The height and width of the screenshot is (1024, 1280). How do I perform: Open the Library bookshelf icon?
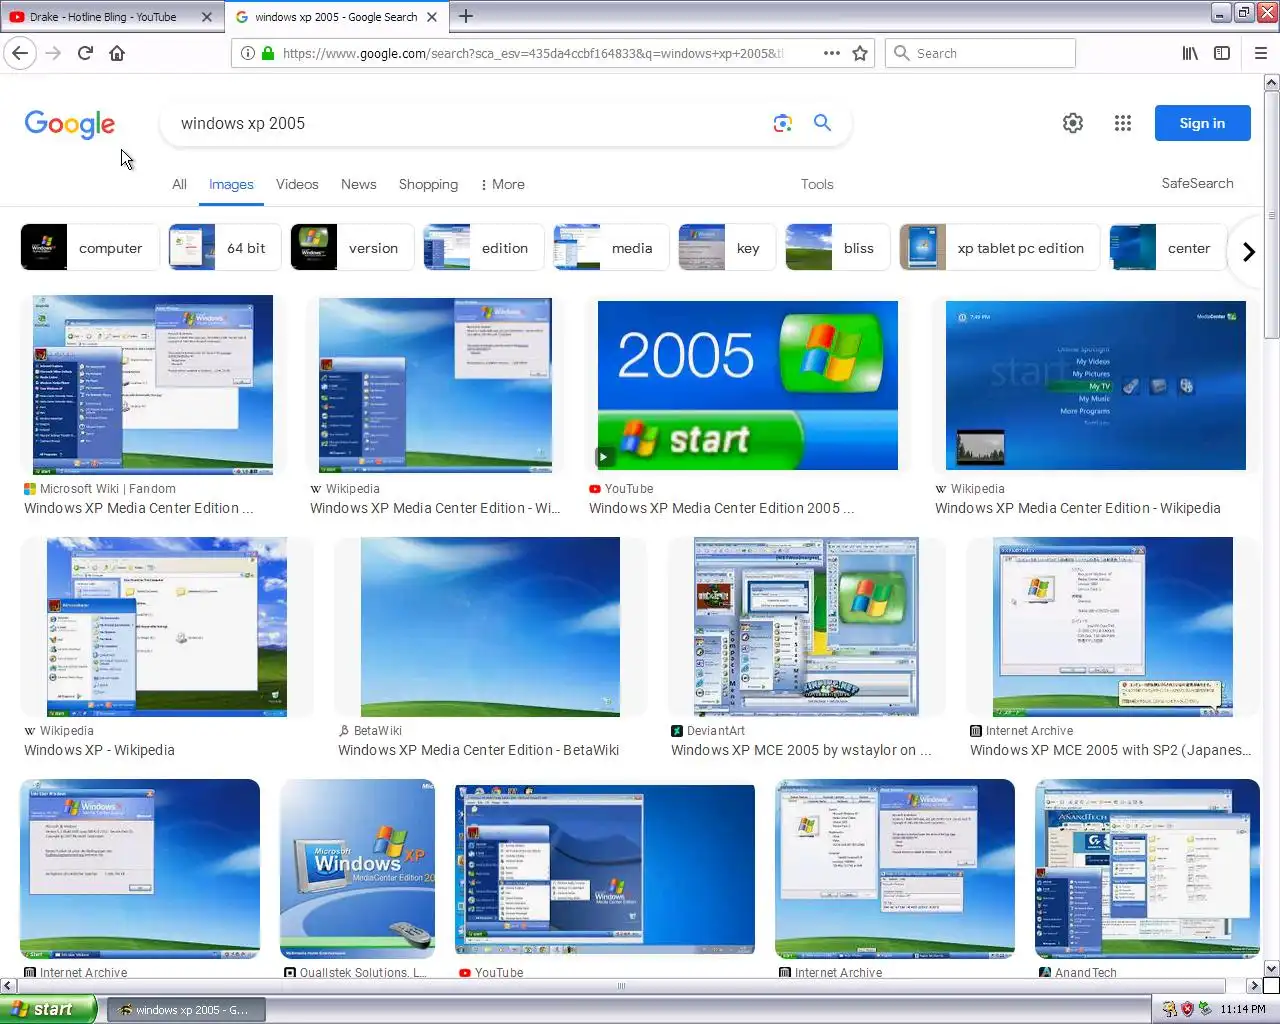[1190, 53]
